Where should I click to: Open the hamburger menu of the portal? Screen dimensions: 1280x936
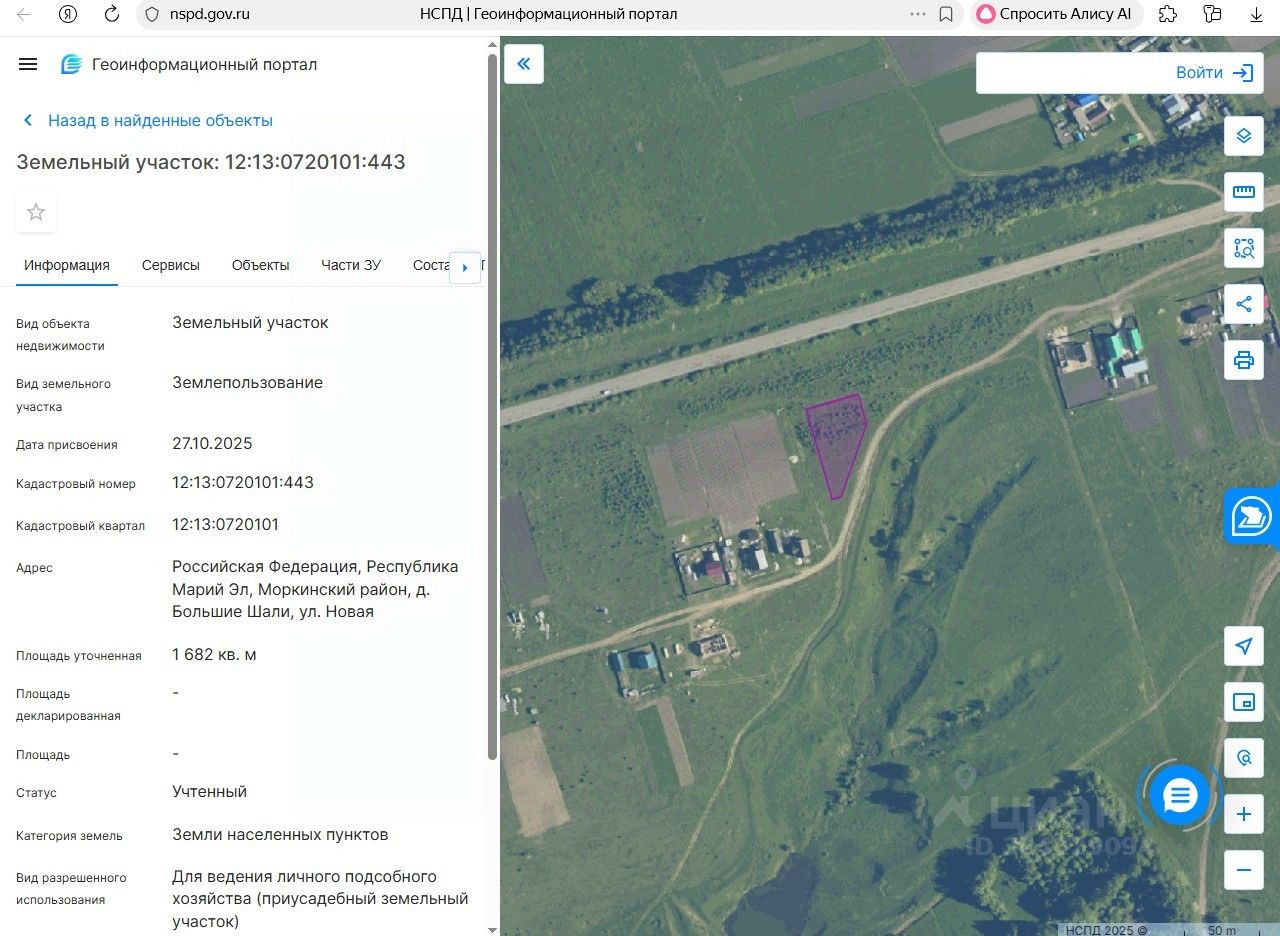coord(28,64)
